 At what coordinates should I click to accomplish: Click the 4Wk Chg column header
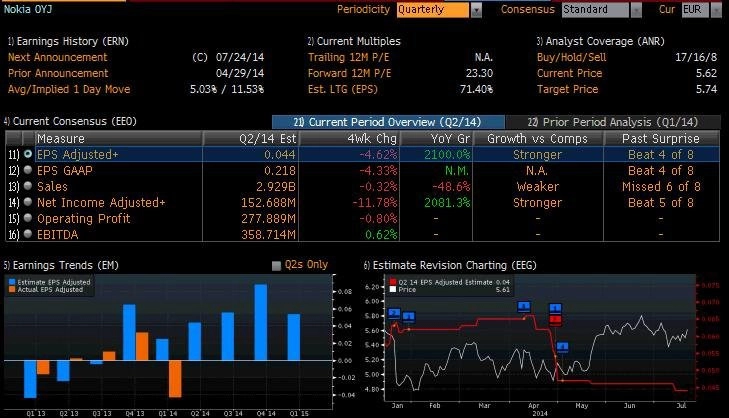(x=350, y=139)
